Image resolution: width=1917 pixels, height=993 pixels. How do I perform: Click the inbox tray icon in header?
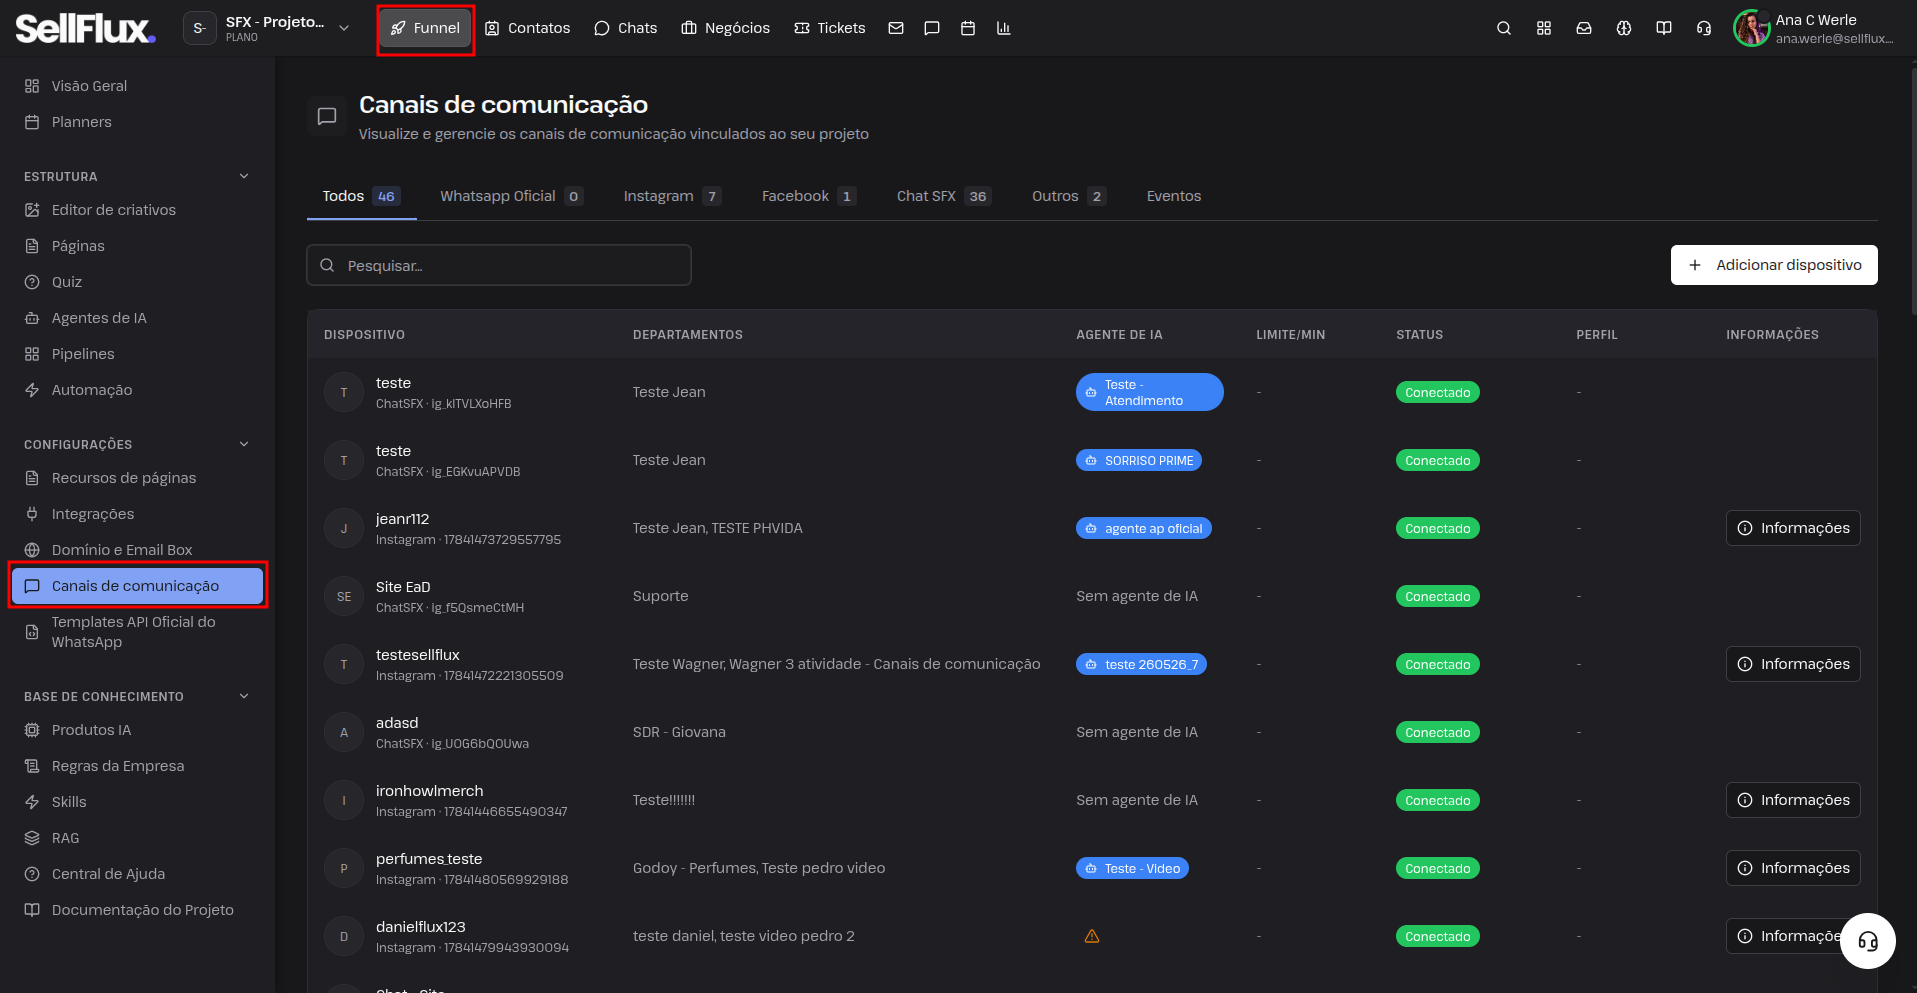(x=1584, y=28)
